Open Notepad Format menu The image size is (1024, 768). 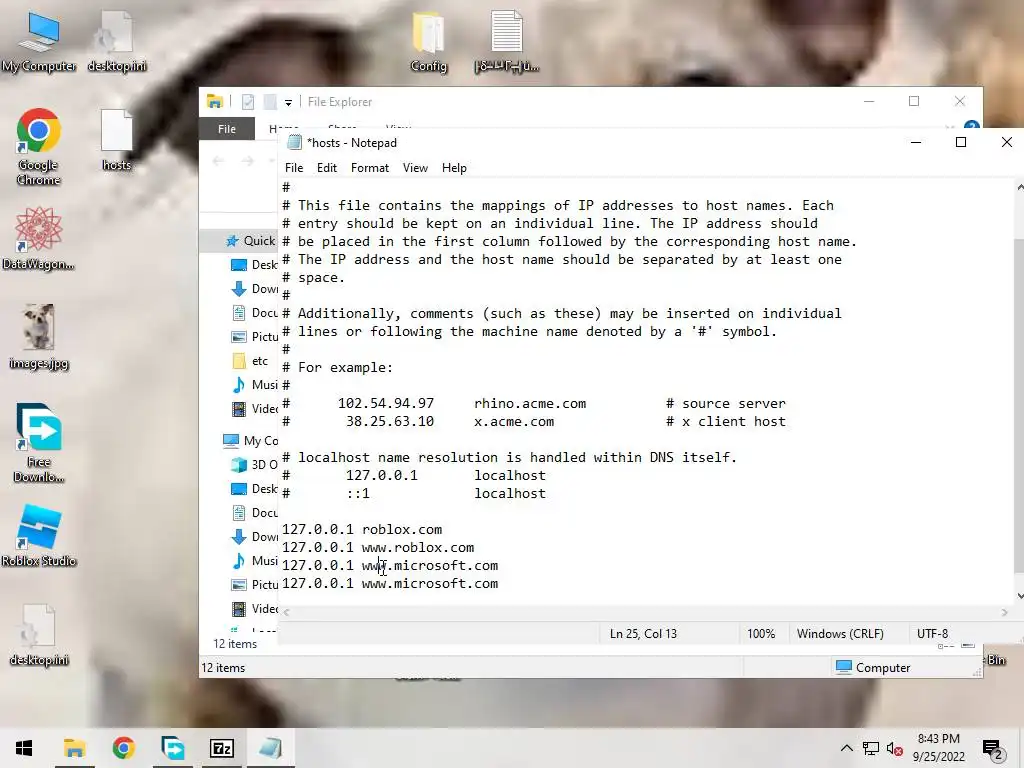[x=370, y=168]
